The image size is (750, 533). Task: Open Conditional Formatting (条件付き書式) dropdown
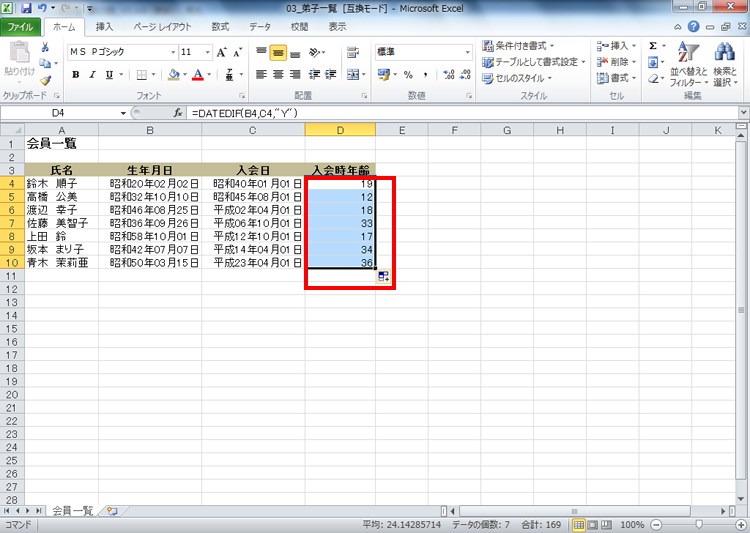518,46
